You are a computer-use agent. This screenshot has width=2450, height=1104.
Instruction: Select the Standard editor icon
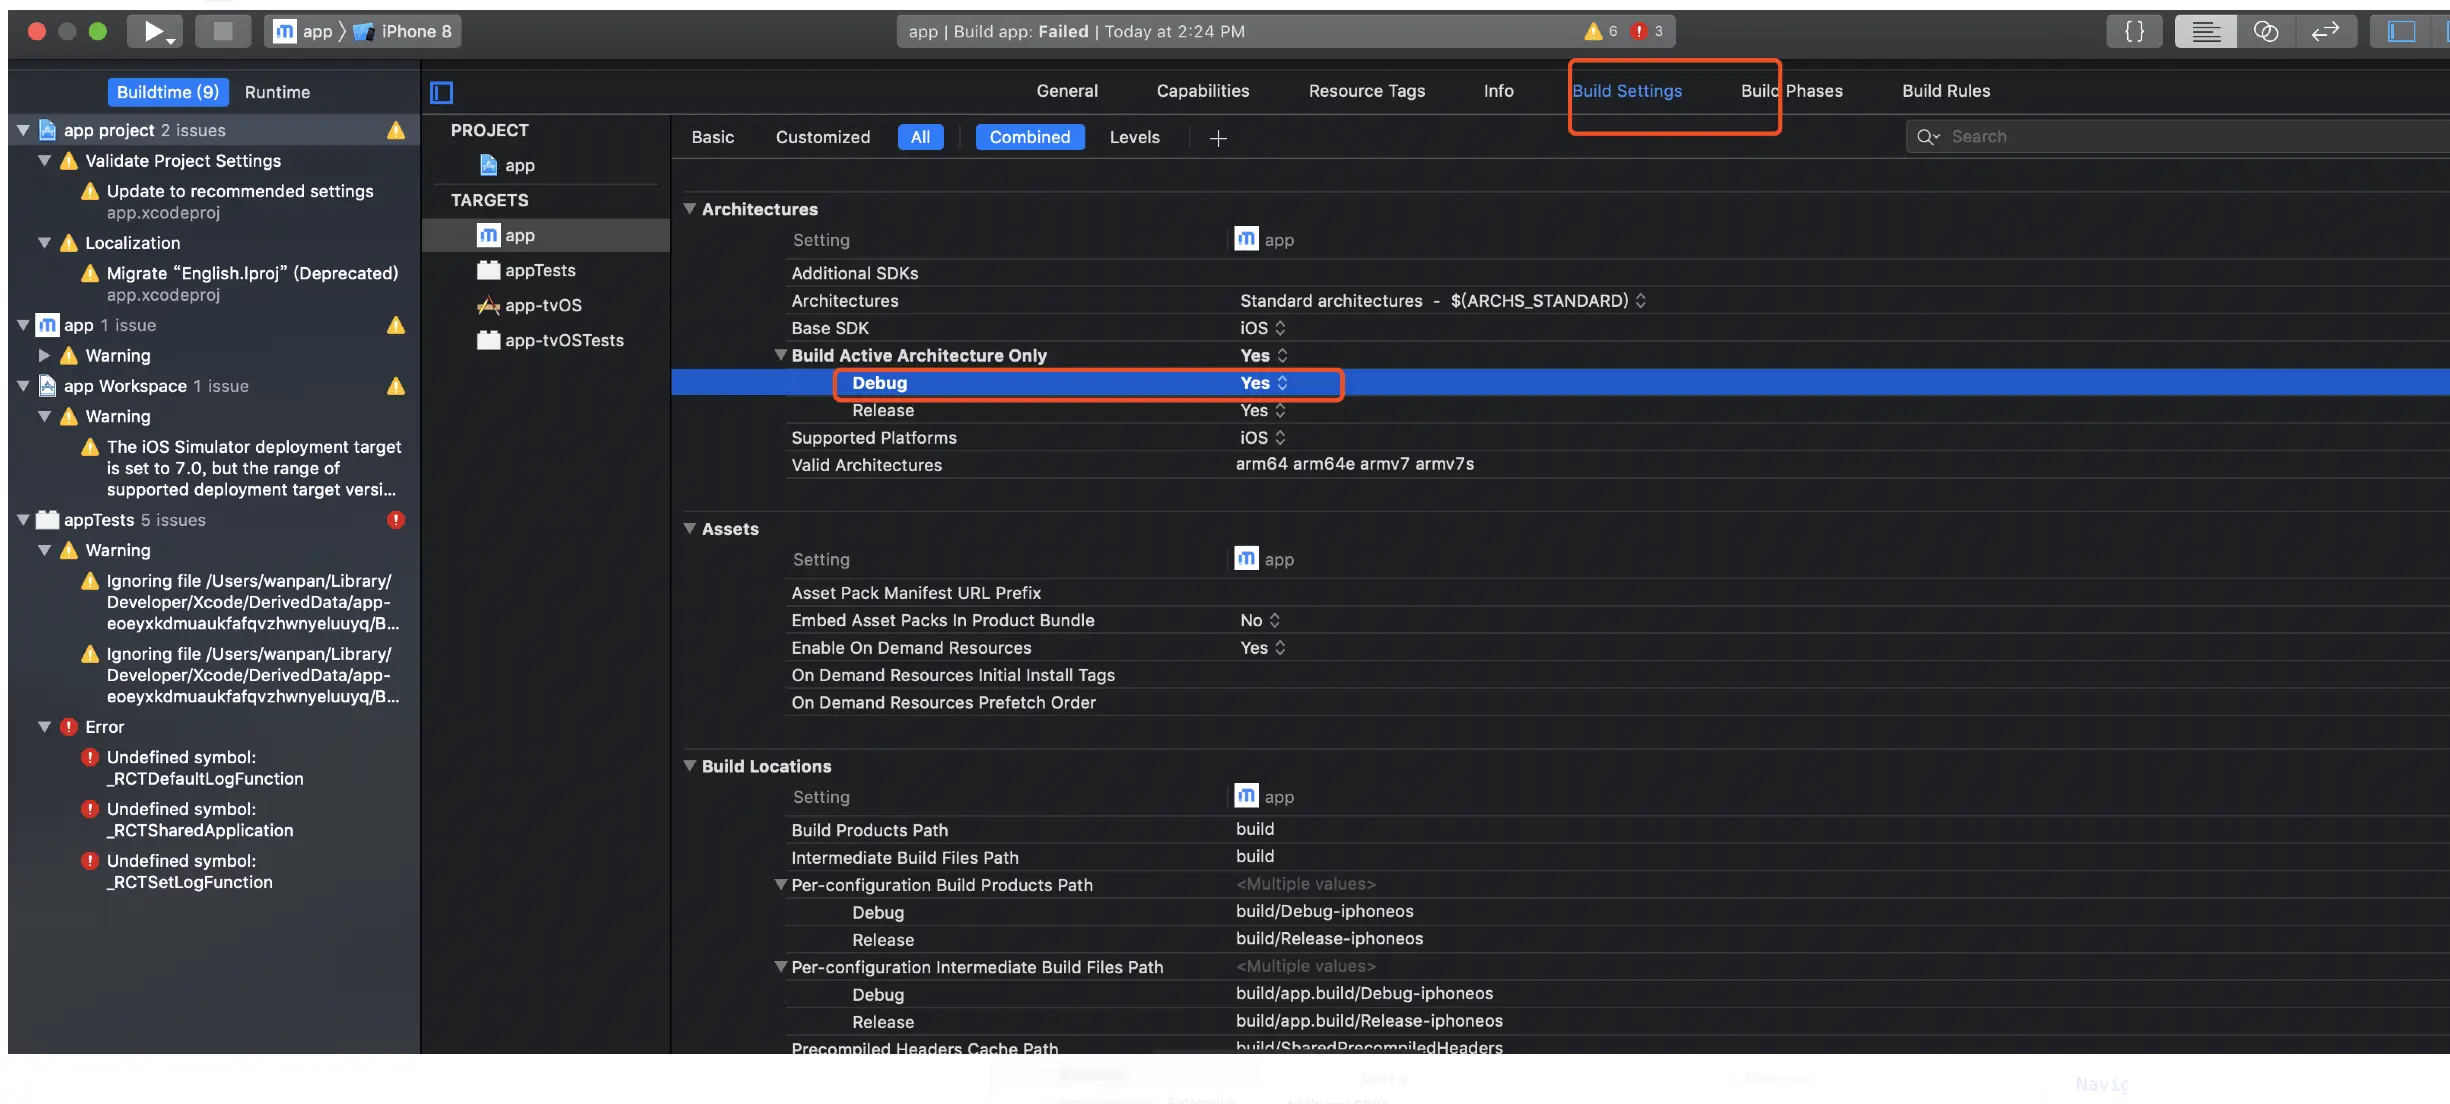[x=2205, y=31]
